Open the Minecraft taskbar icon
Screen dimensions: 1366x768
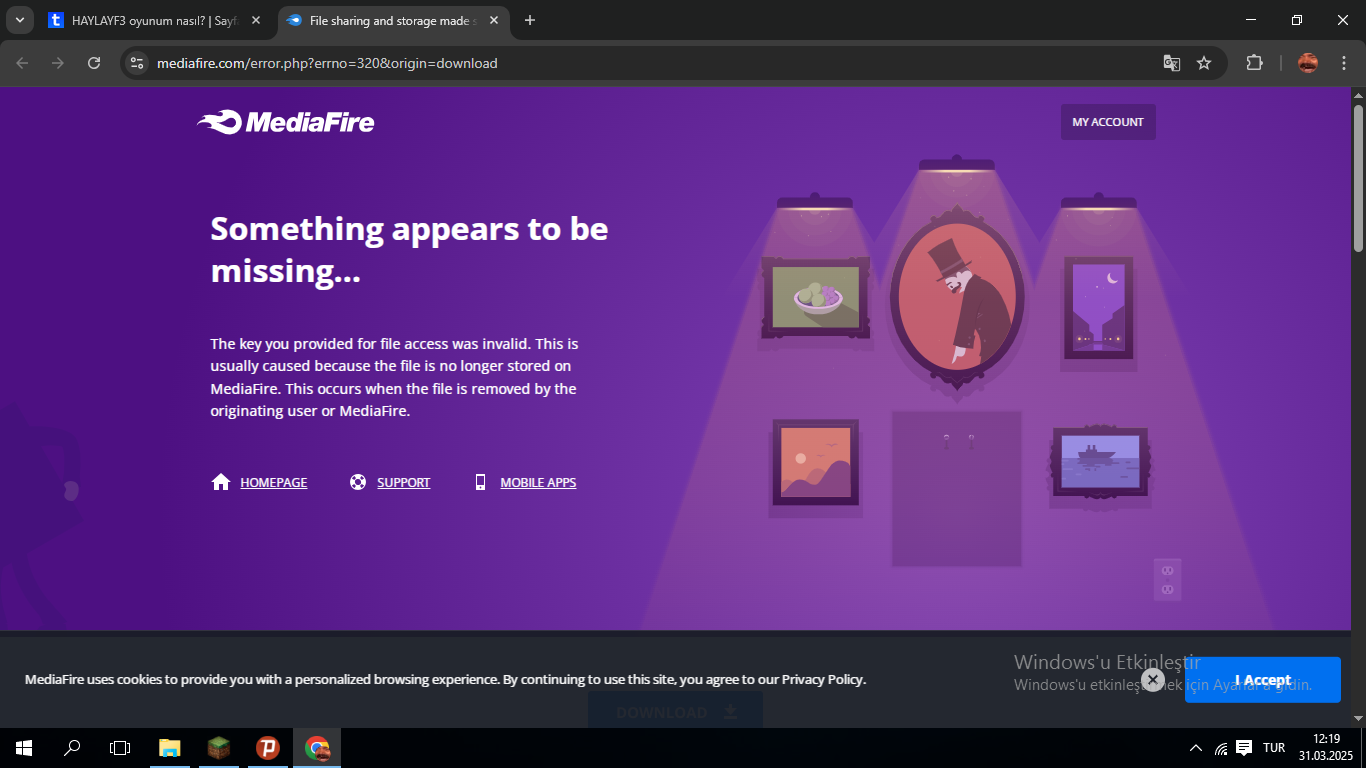click(219, 748)
